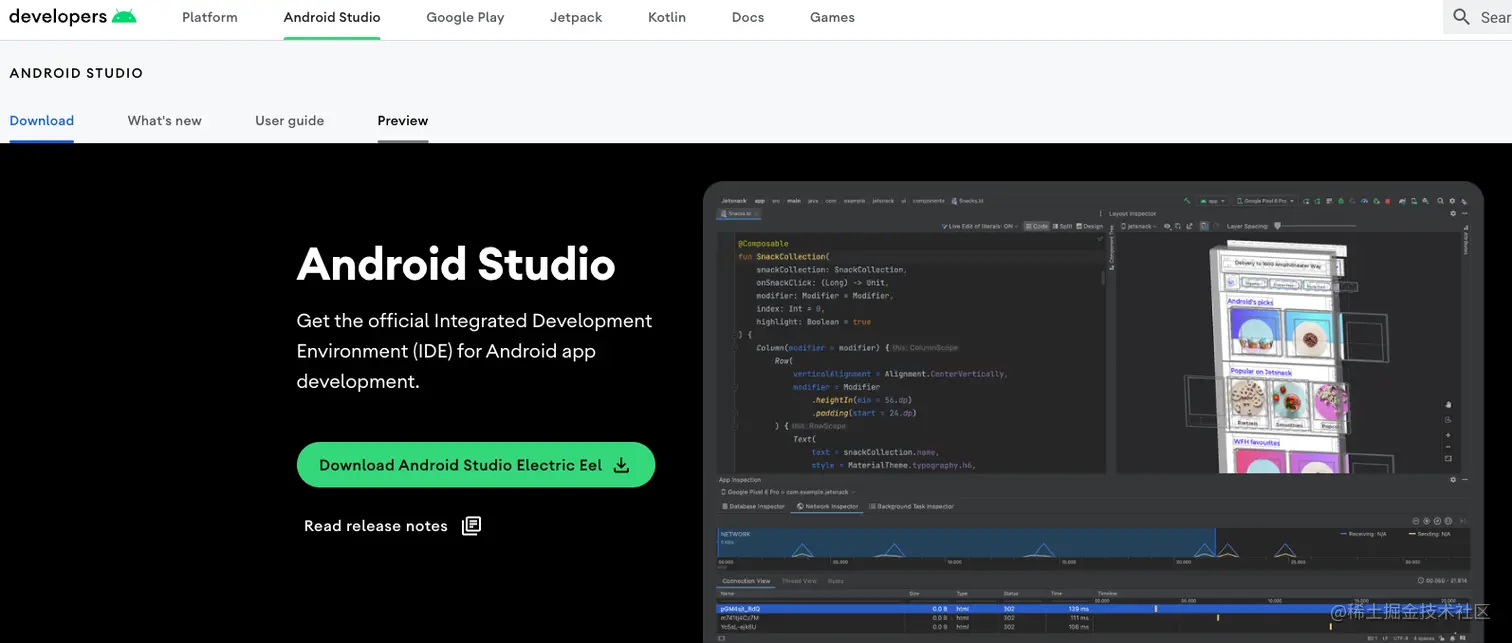Open the Docs tab
This screenshot has width=1512, height=643.
tap(748, 17)
